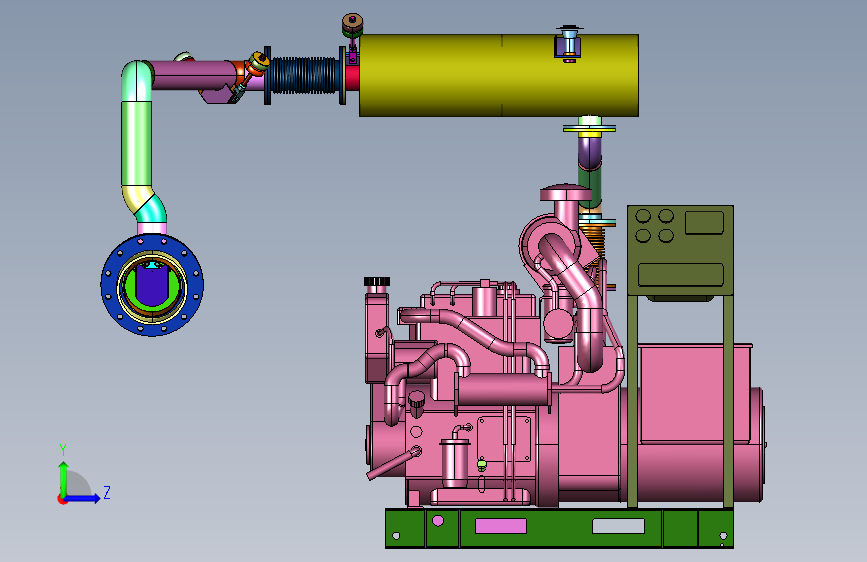The image size is (867, 562).
Task: Click the red origin dot of axis triad
Action: click(61, 499)
